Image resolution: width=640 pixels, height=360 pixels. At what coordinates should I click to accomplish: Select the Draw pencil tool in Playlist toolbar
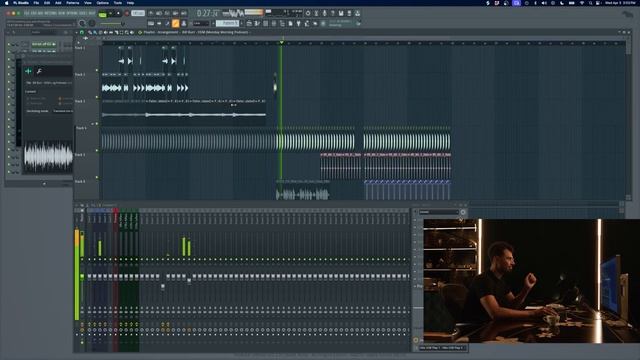click(x=90, y=32)
